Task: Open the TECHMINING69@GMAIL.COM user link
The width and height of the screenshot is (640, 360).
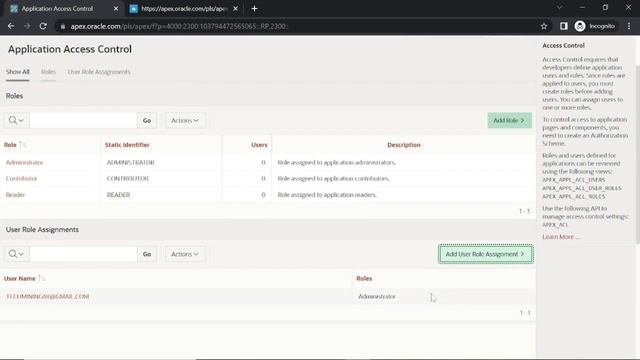Action: pos(47,296)
